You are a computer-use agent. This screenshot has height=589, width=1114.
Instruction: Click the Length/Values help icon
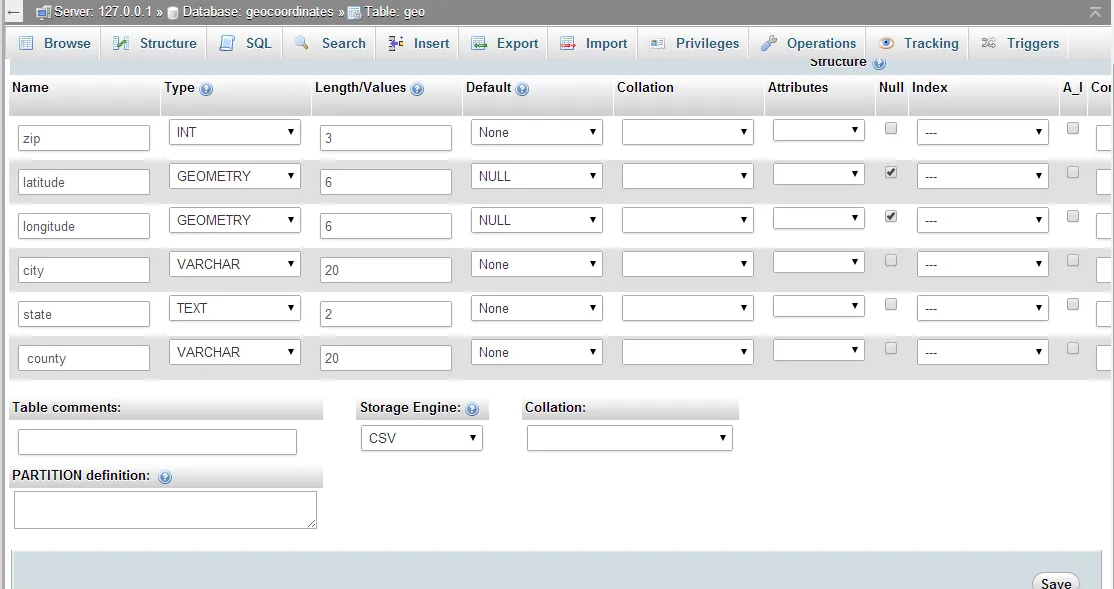(x=417, y=89)
